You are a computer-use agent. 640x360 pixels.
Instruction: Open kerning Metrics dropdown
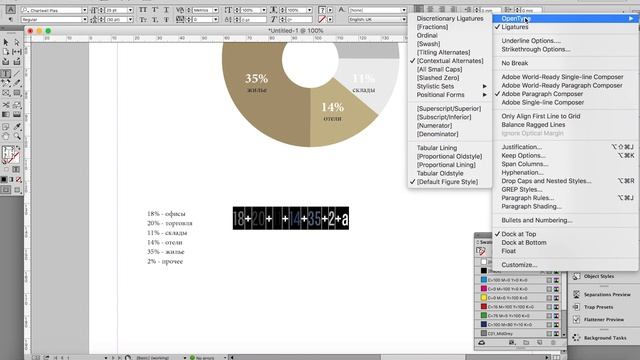click(216, 10)
